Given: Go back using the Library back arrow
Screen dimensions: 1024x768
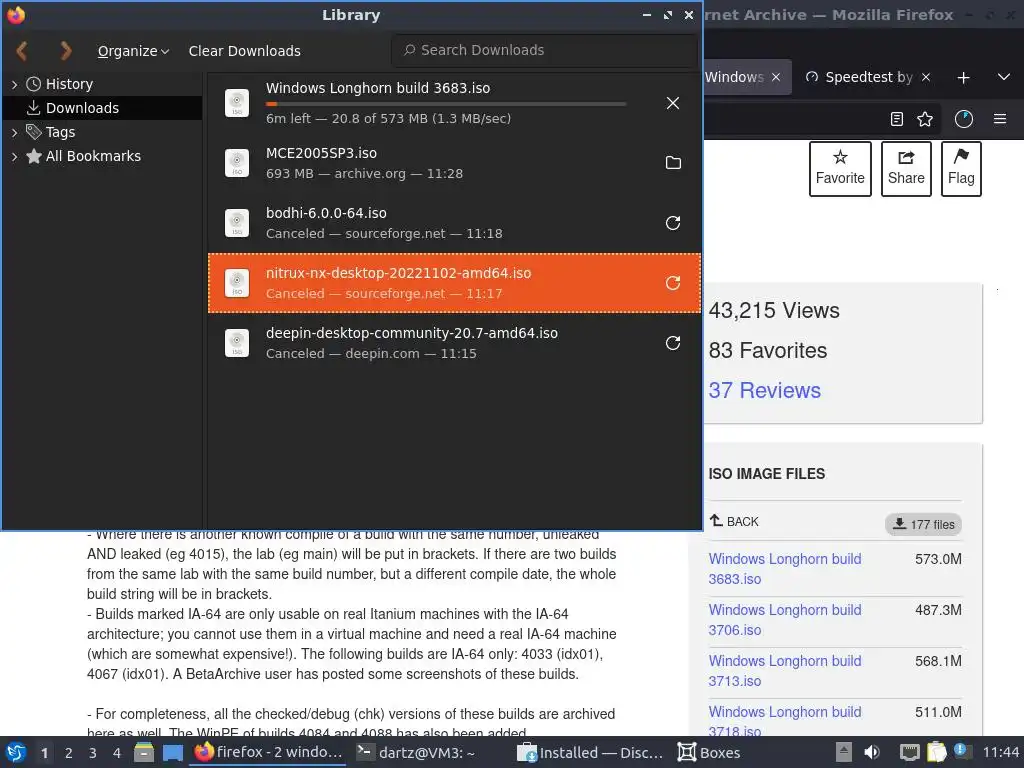Looking at the screenshot, I should coord(22,50).
